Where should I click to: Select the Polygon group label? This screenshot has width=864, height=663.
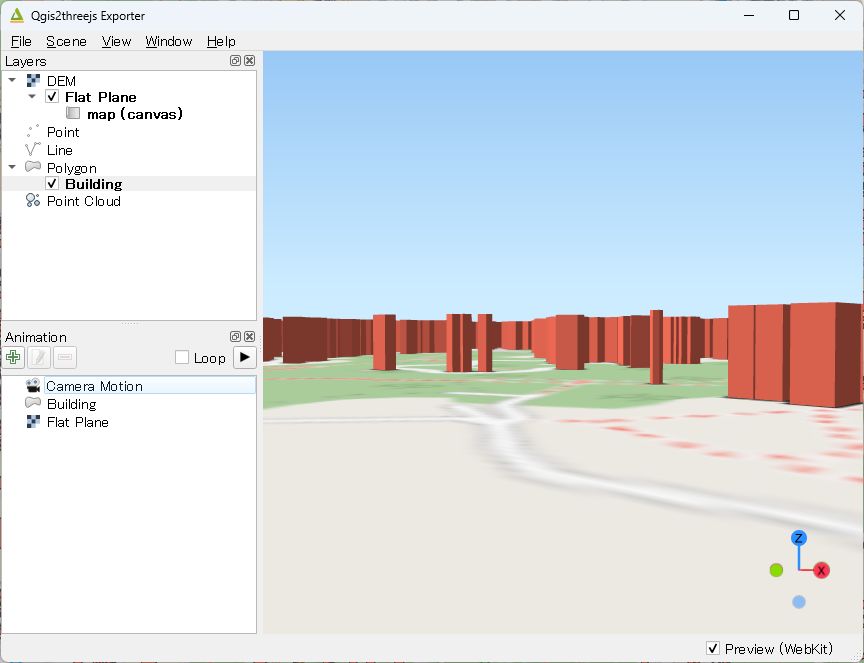[72, 168]
